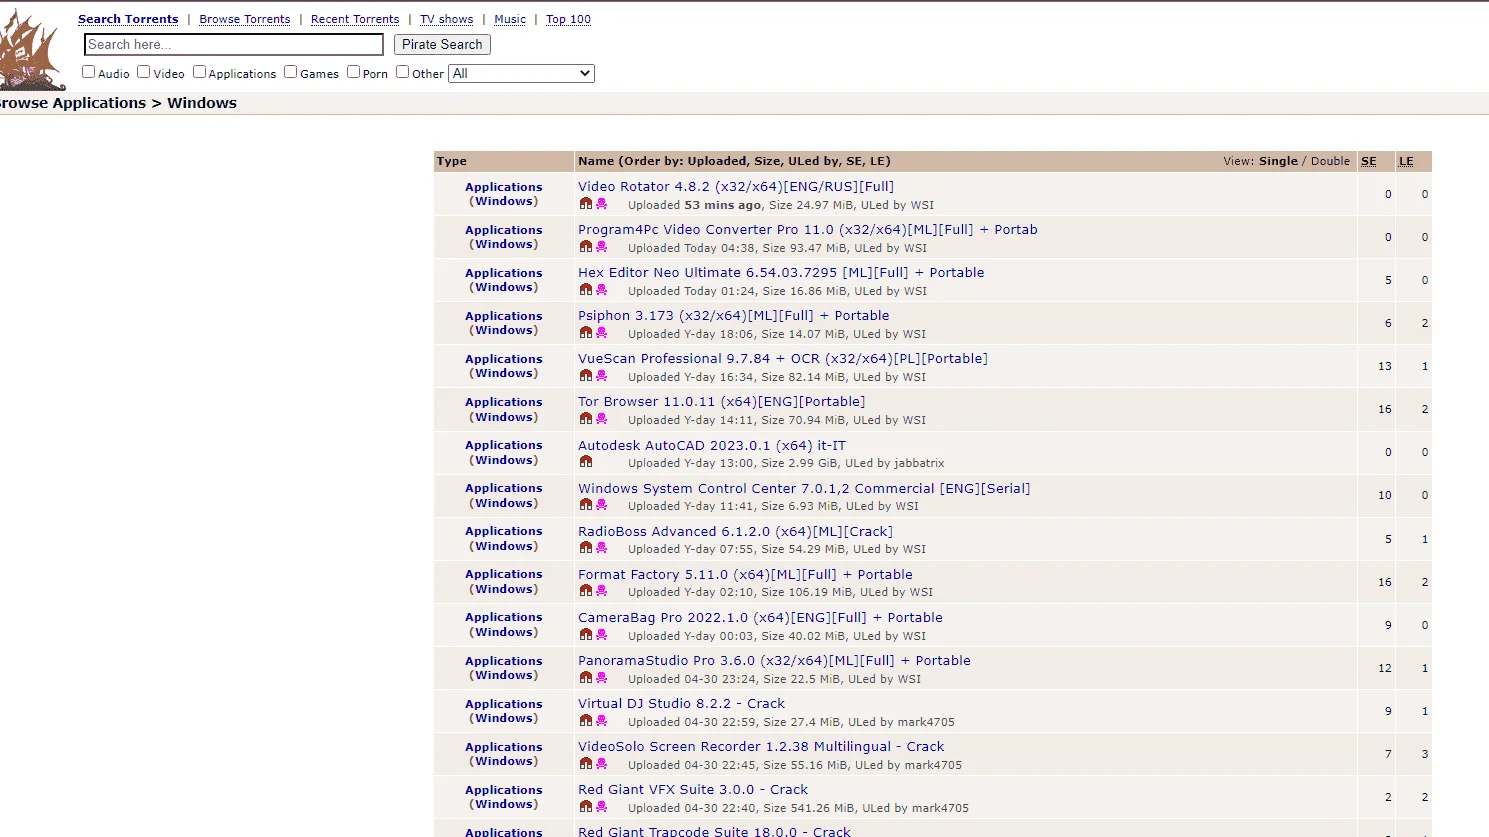1489x837 pixels.
Task: Click the pink skull icon on the Tor Browser row
Action: (602, 419)
